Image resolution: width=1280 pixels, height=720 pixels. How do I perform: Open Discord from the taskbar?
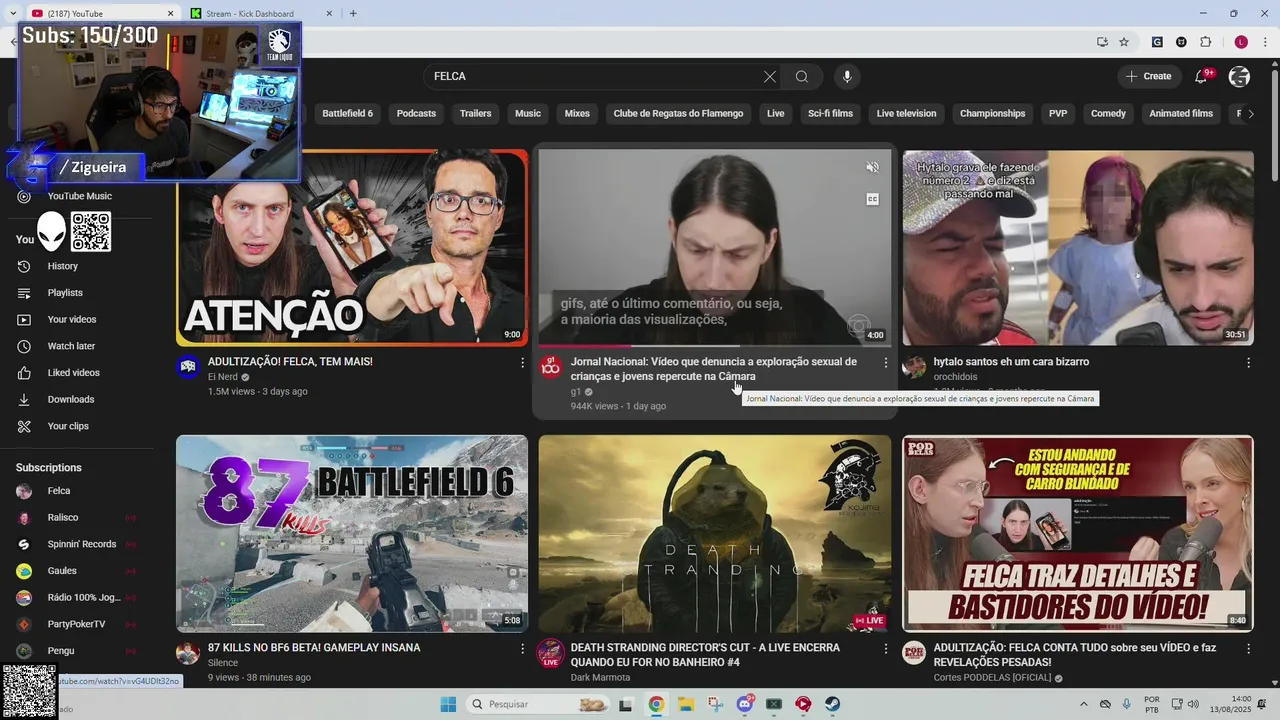744,704
